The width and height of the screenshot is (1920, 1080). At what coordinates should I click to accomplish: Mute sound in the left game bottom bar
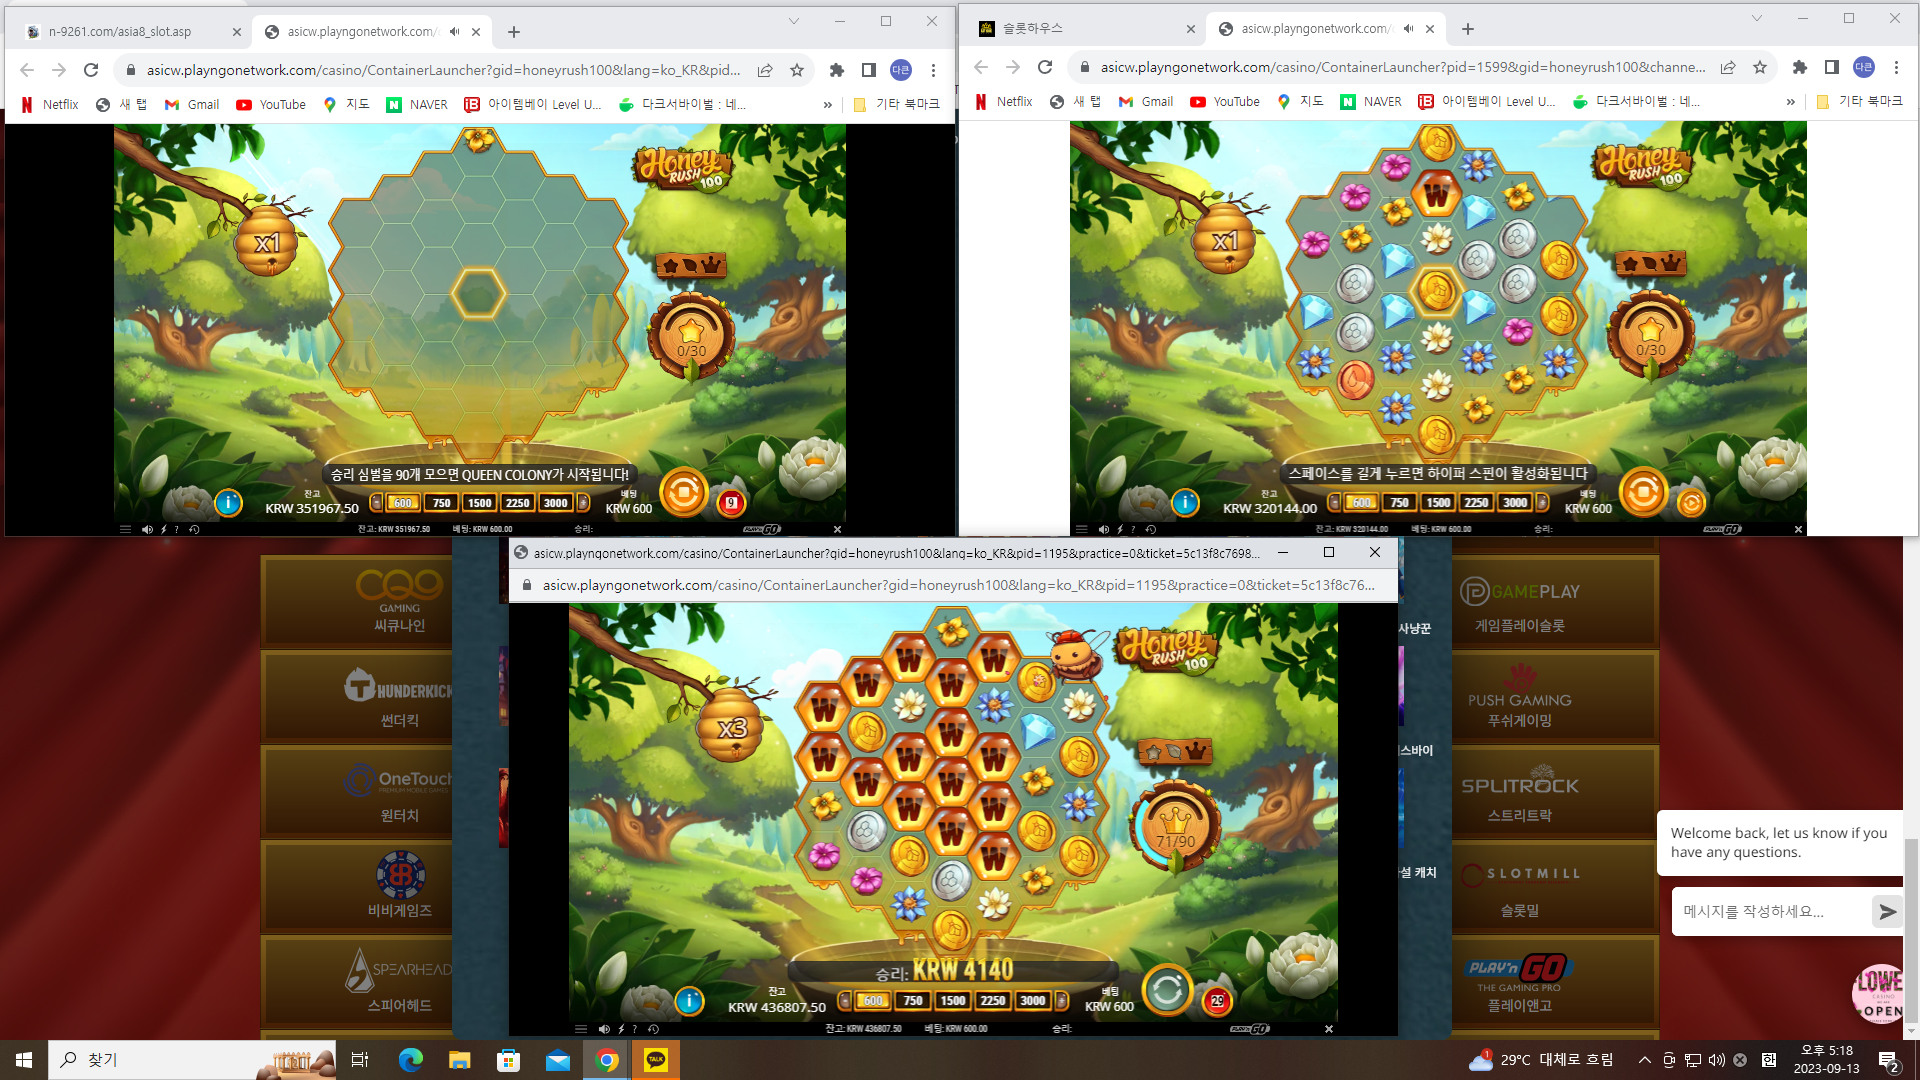tap(147, 529)
